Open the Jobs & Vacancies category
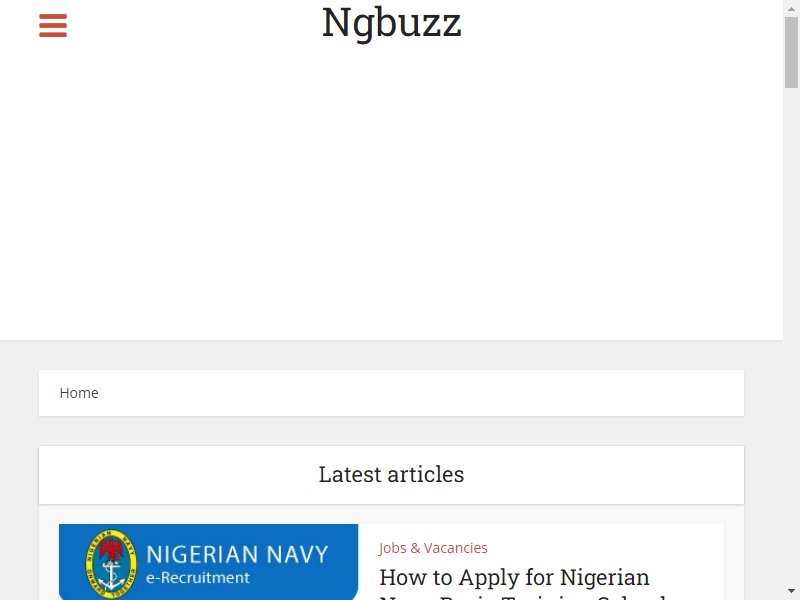Image resolution: width=800 pixels, height=600 pixels. coord(433,548)
